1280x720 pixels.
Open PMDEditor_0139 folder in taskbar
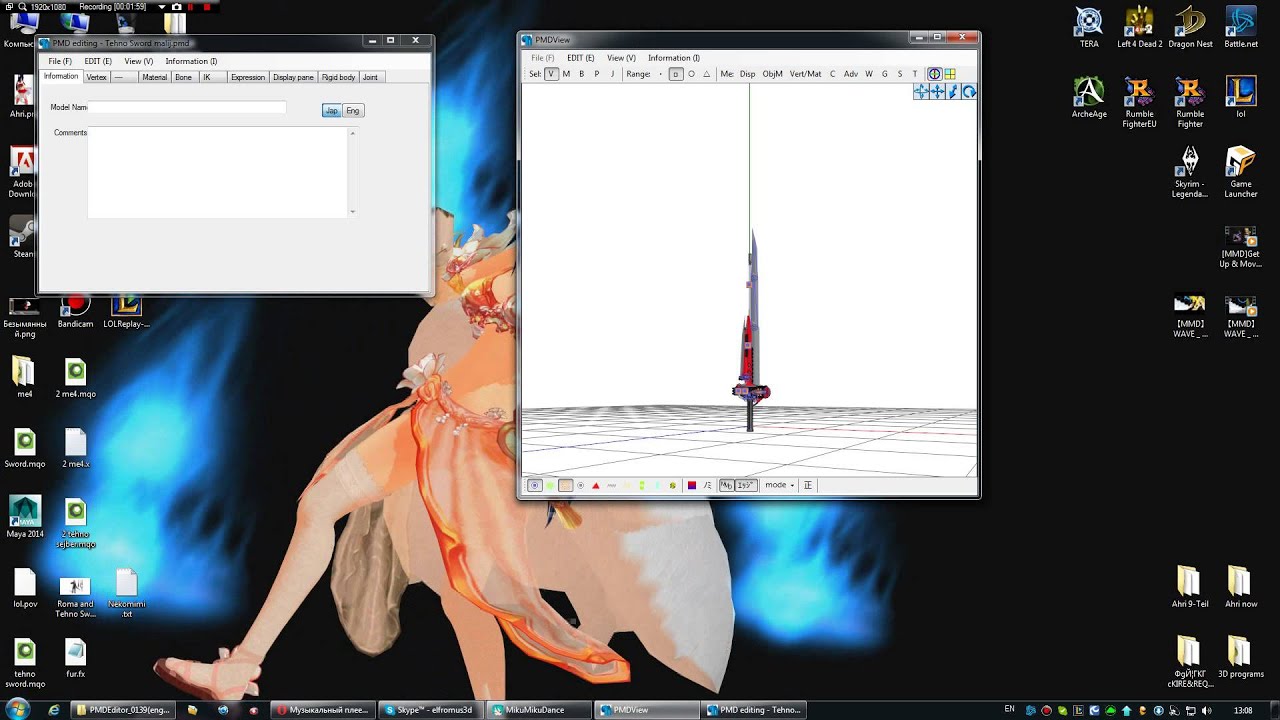coord(123,710)
